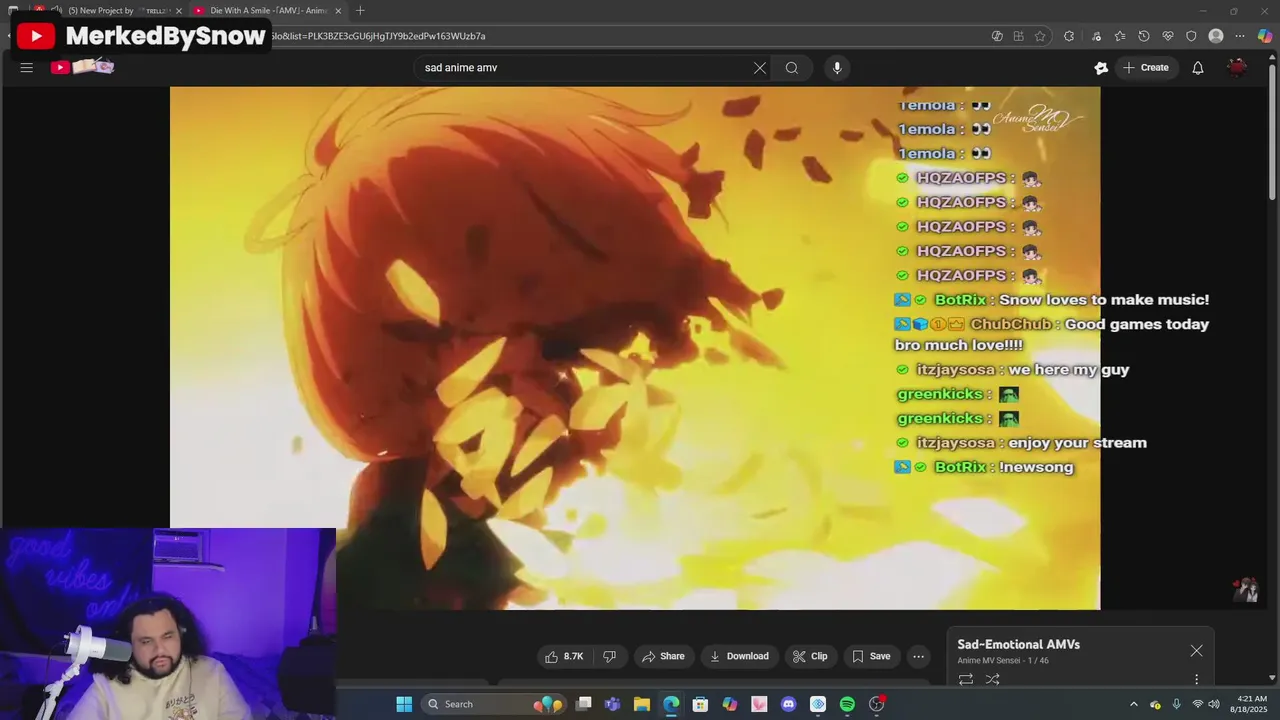
Task: Click the sparkle icon beside Create
Action: click(x=1101, y=68)
